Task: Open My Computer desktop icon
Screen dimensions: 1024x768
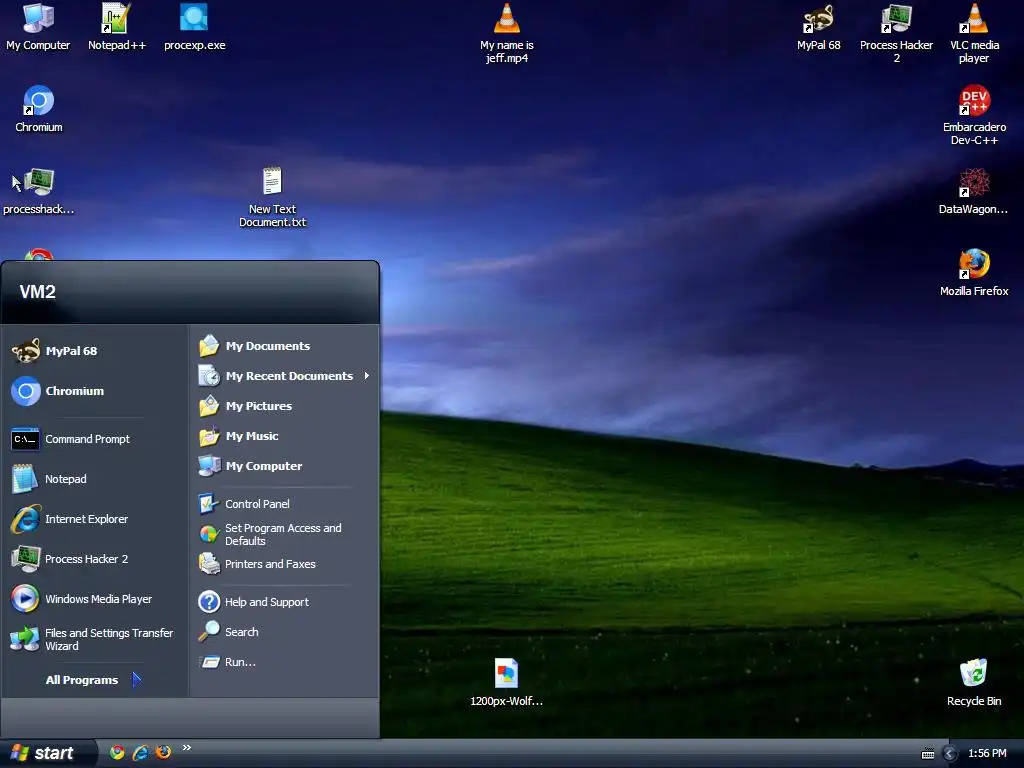Action: click(38, 27)
